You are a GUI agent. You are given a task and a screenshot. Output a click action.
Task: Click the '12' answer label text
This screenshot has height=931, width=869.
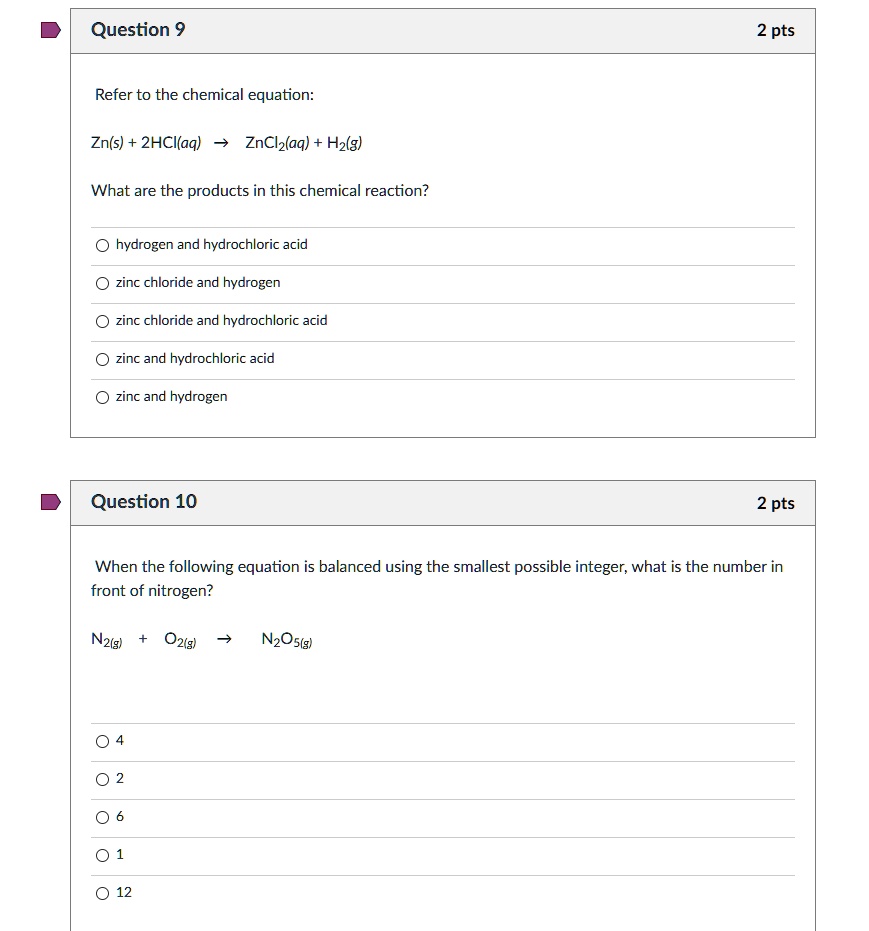click(x=122, y=892)
